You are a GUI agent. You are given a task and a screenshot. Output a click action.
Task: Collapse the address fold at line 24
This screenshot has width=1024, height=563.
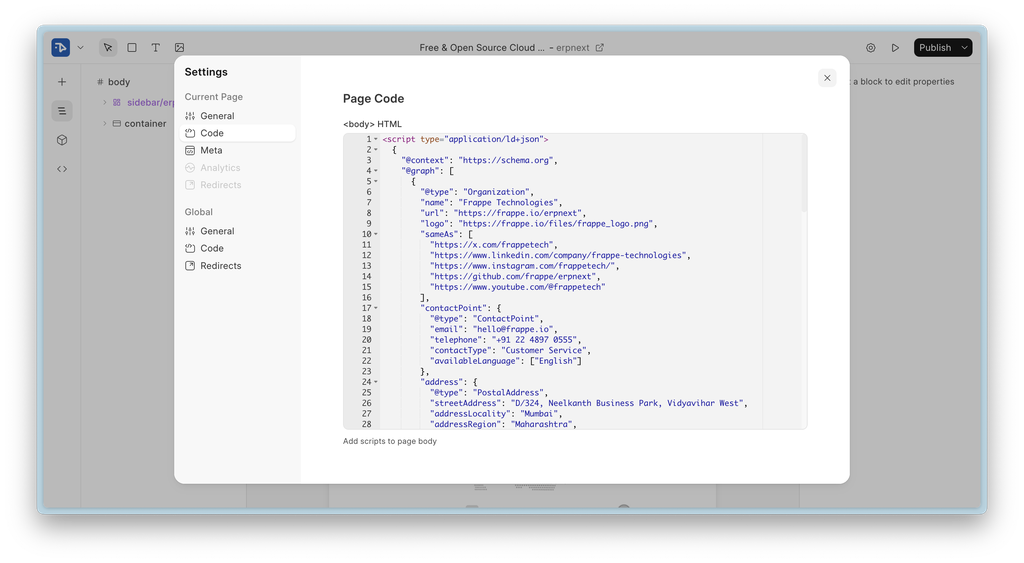tap(376, 382)
